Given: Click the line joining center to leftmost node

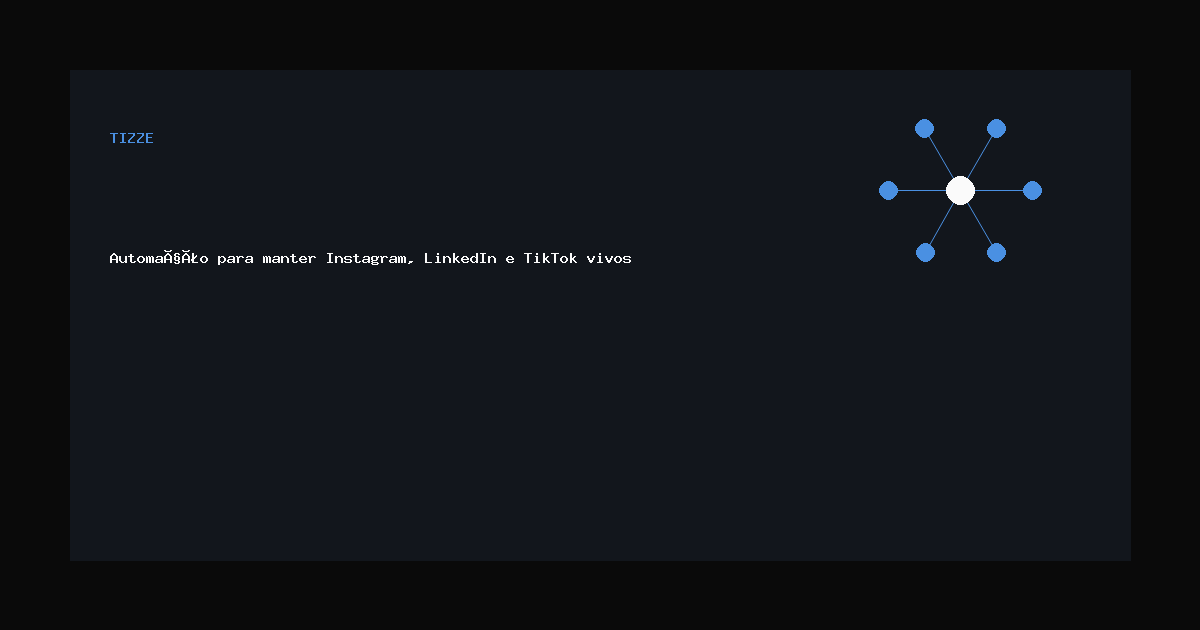Looking at the screenshot, I should click(x=922, y=190).
